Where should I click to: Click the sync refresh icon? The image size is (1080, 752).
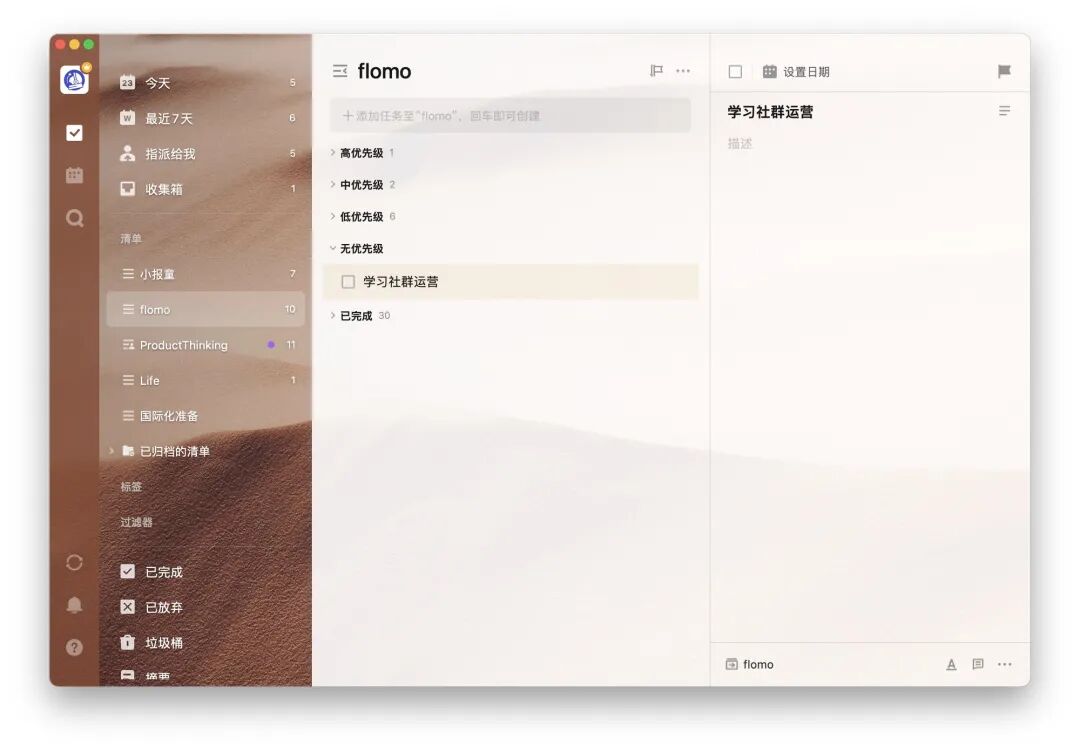tap(74, 563)
